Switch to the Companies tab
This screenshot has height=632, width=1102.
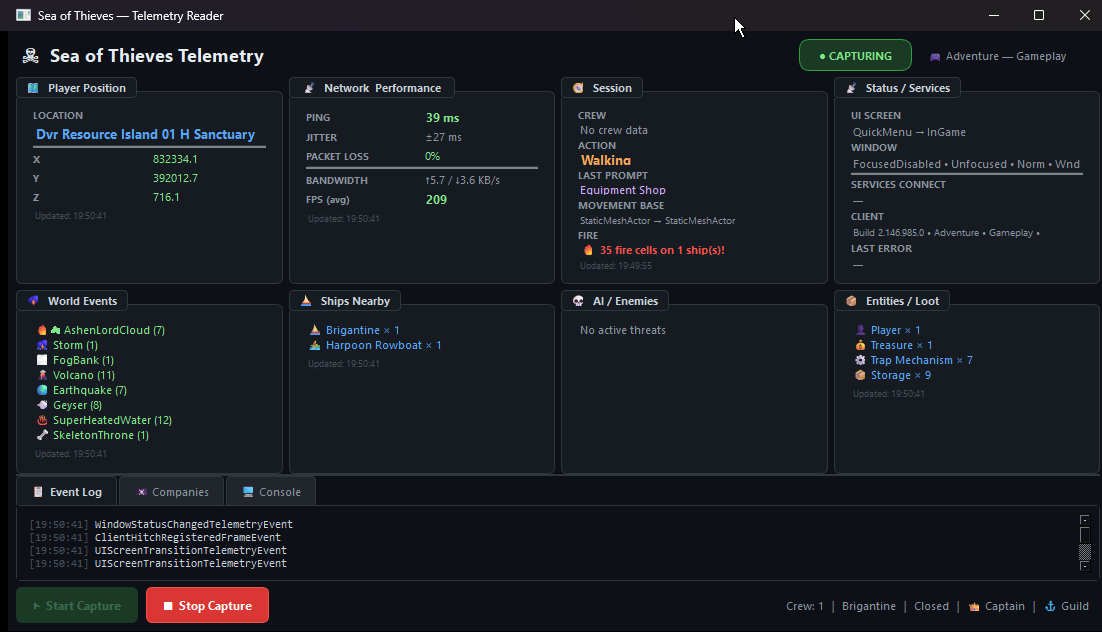[x=172, y=492]
